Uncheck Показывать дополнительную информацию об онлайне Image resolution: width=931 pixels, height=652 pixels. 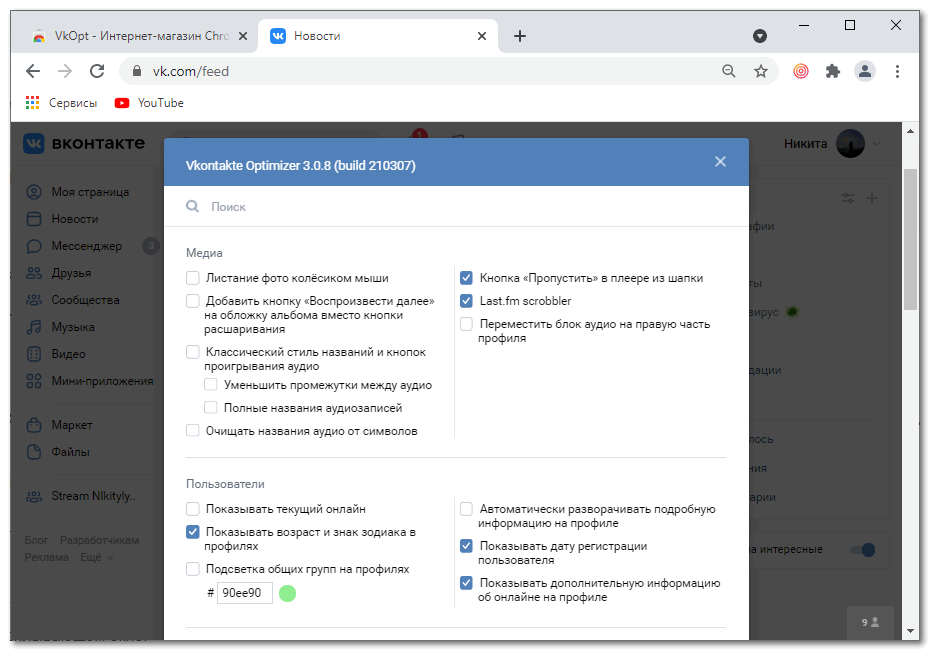point(466,583)
